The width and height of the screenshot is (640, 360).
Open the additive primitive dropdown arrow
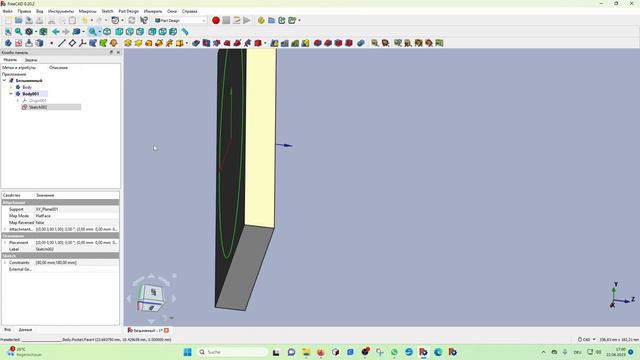[x=187, y=43]
